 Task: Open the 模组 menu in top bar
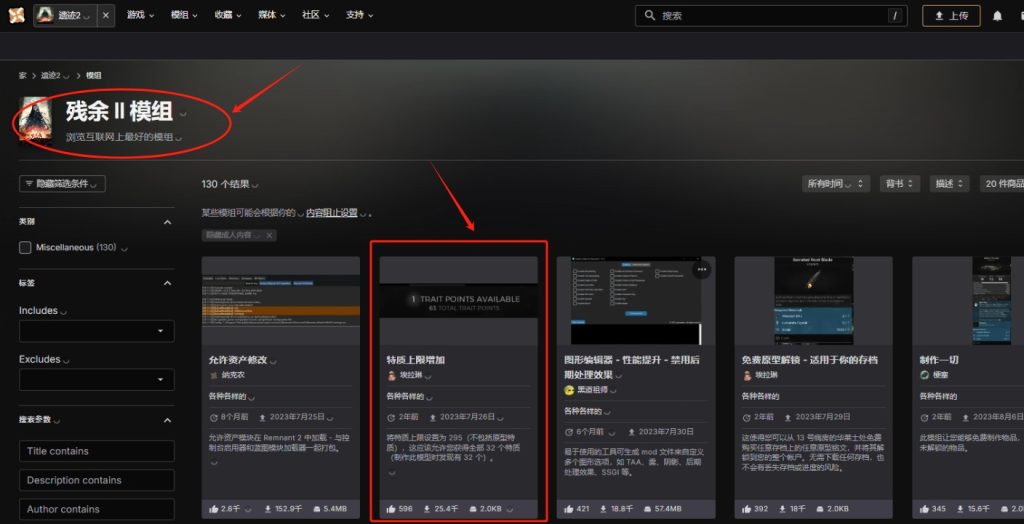pyautogui.click(x=184, y=15)
